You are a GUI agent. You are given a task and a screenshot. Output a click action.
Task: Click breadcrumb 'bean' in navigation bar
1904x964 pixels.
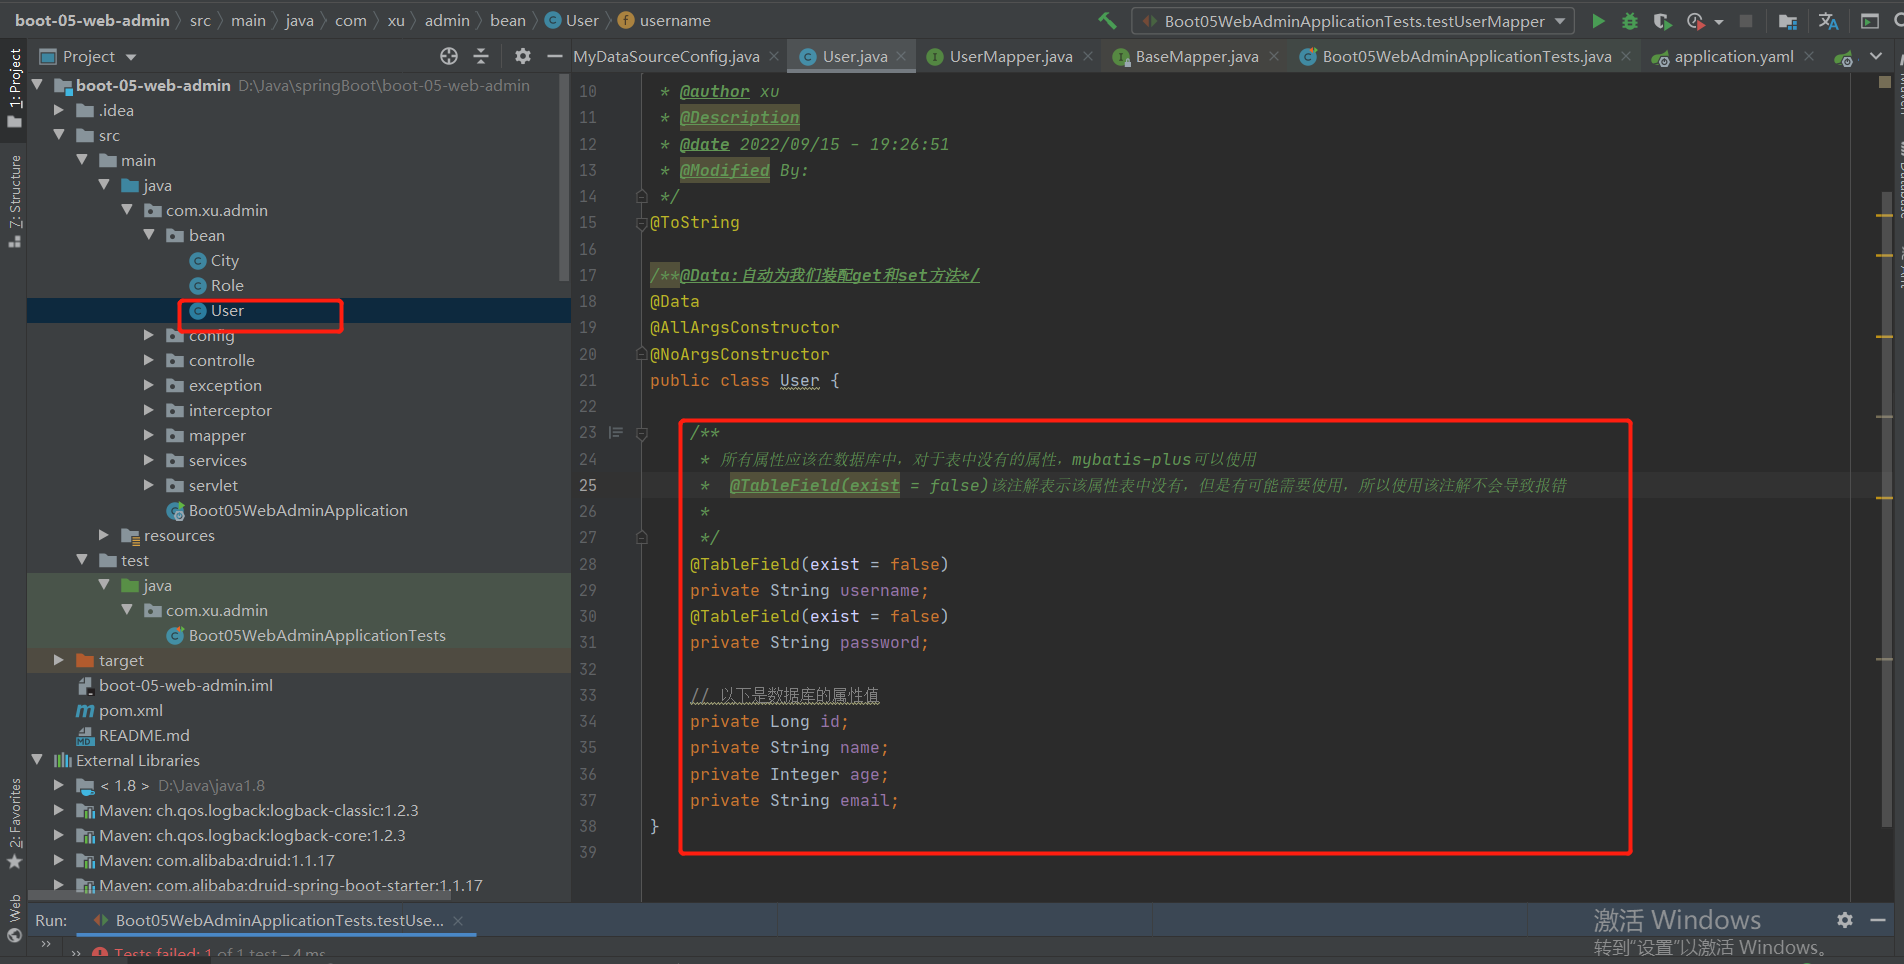[508, 20]
